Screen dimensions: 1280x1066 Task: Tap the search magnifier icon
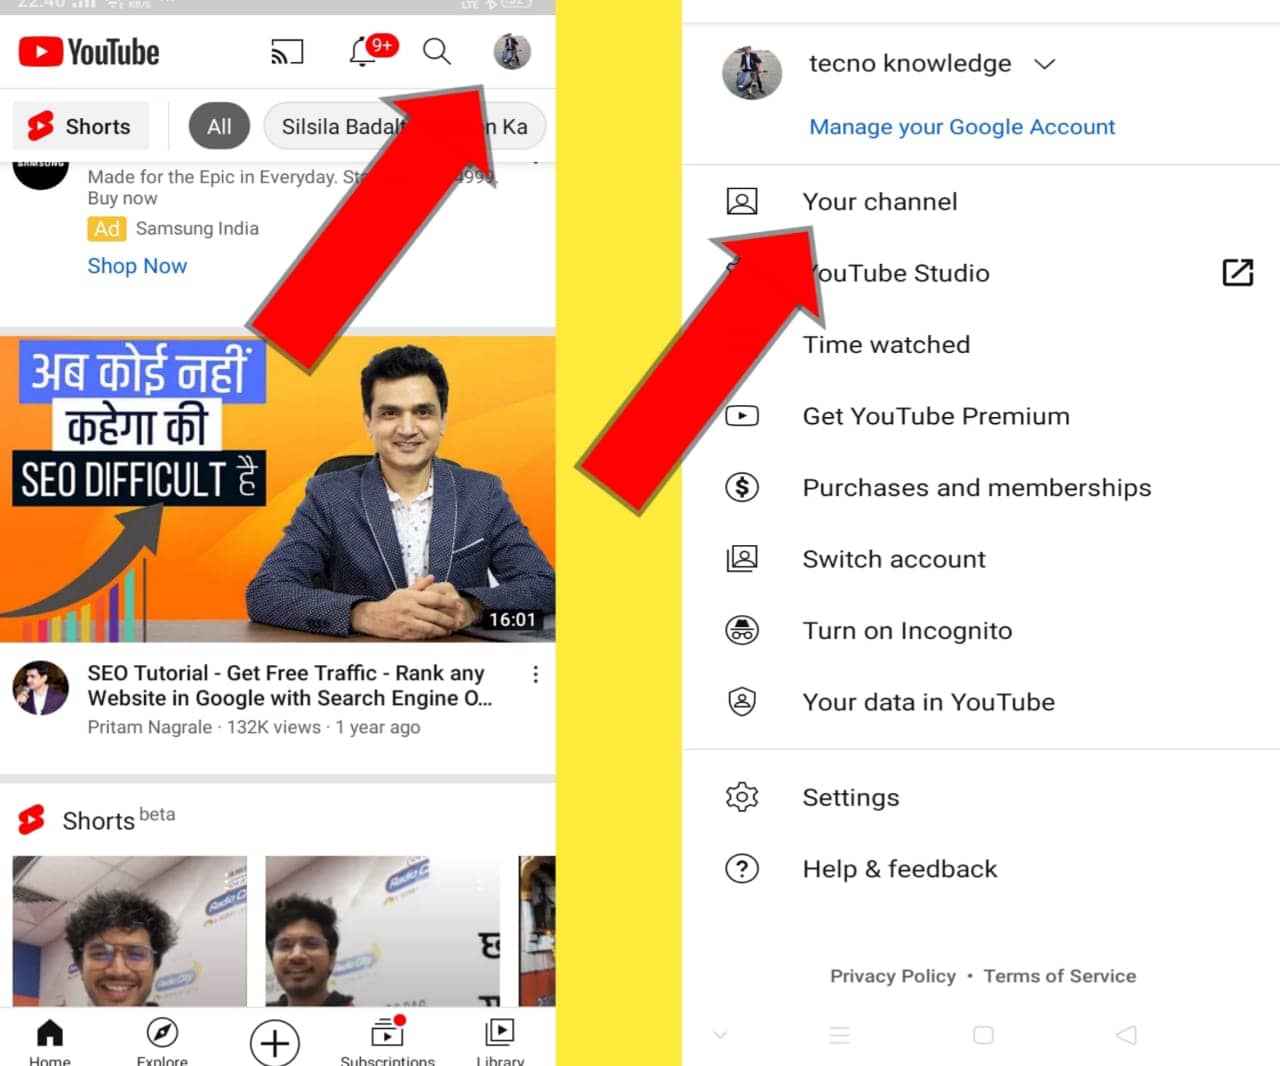point(437,51)
